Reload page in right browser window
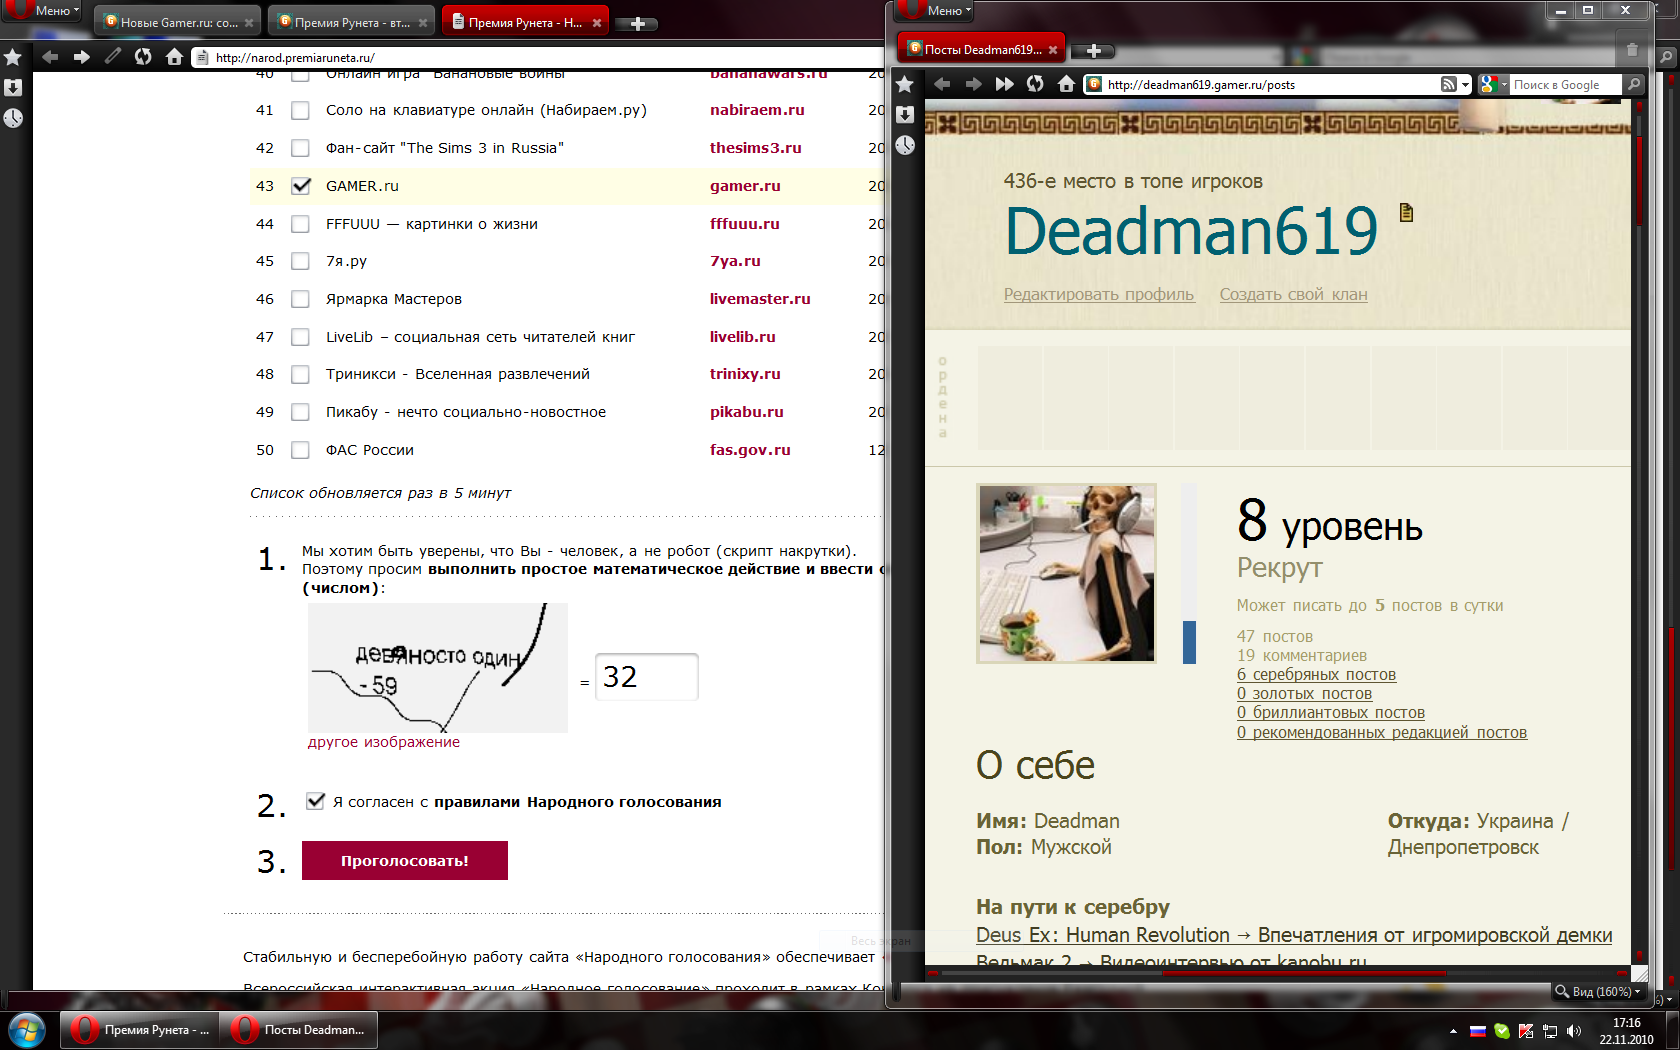 (x=1035, y=84)
